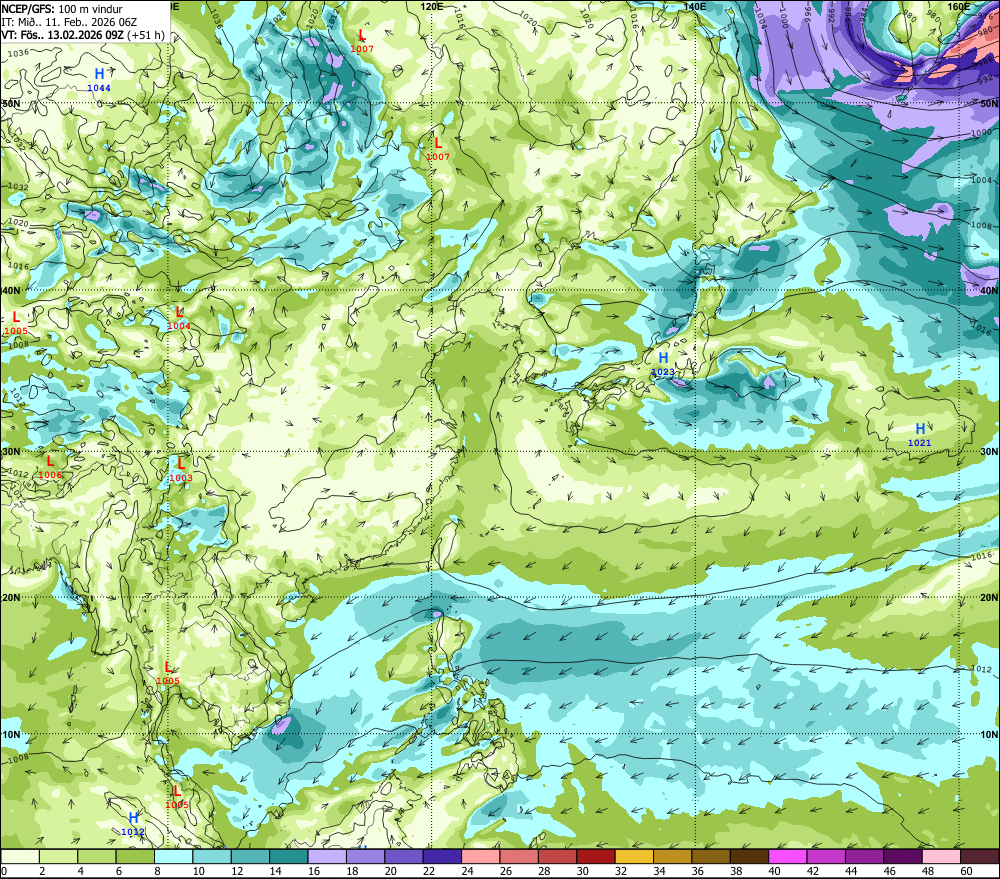Click the high pressure marker H 1012
Screen dimensions: 1000x879
tap(133, 824)
